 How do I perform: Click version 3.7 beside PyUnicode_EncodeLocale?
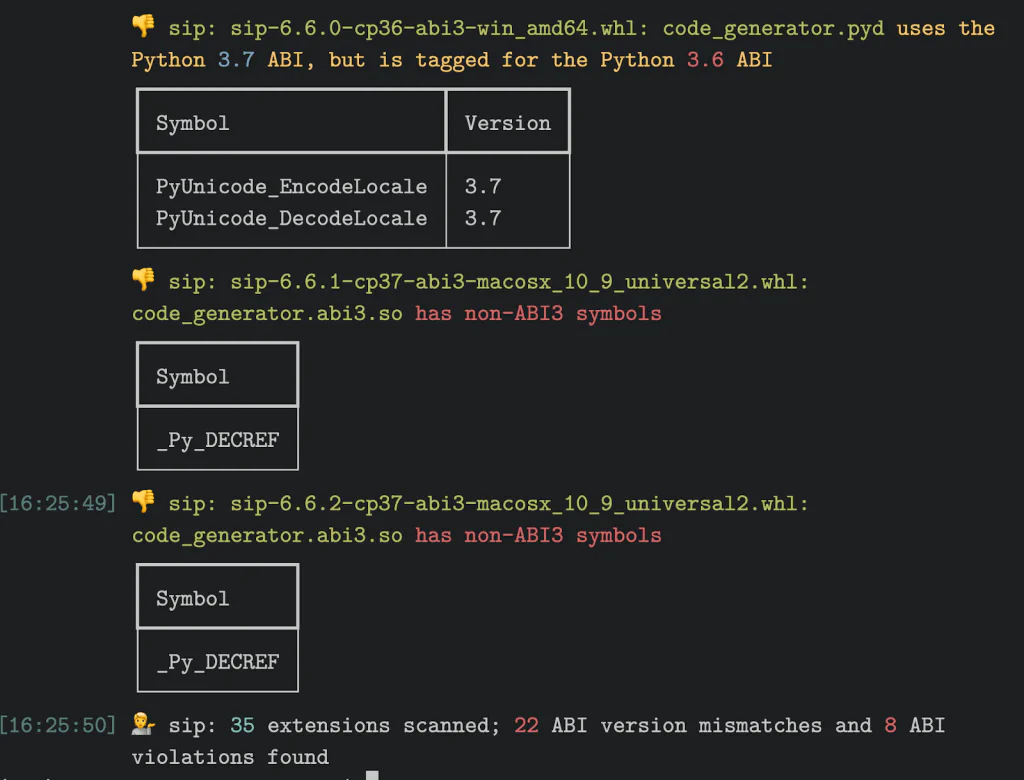point(483,187)
